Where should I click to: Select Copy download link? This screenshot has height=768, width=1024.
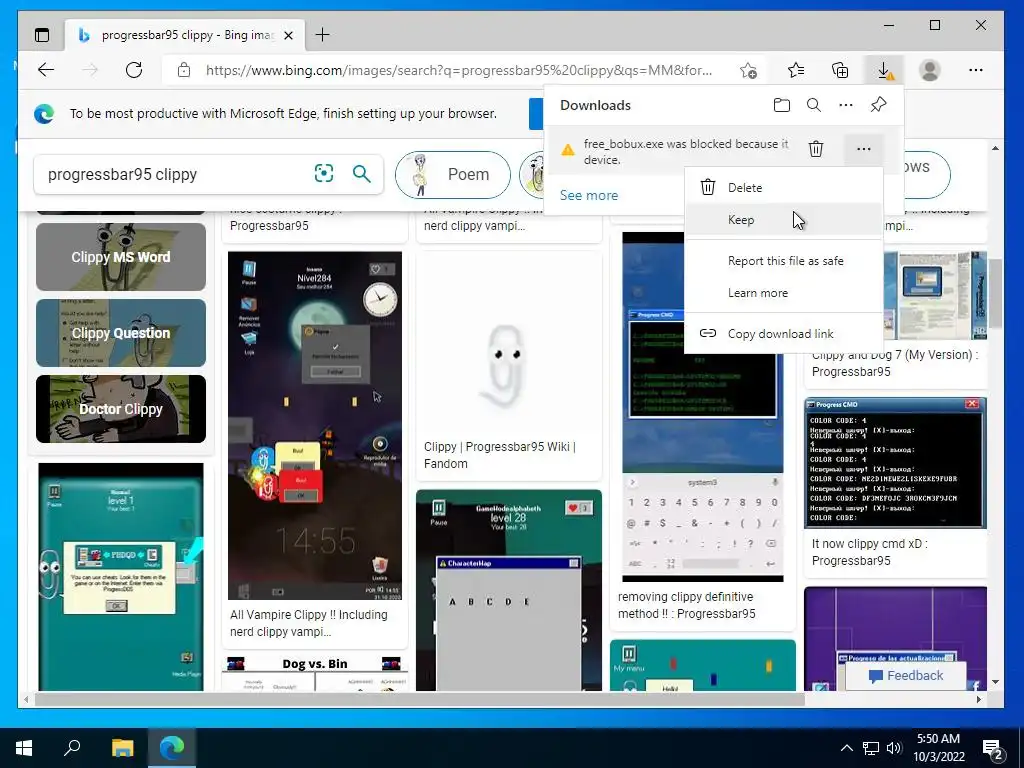784,334
